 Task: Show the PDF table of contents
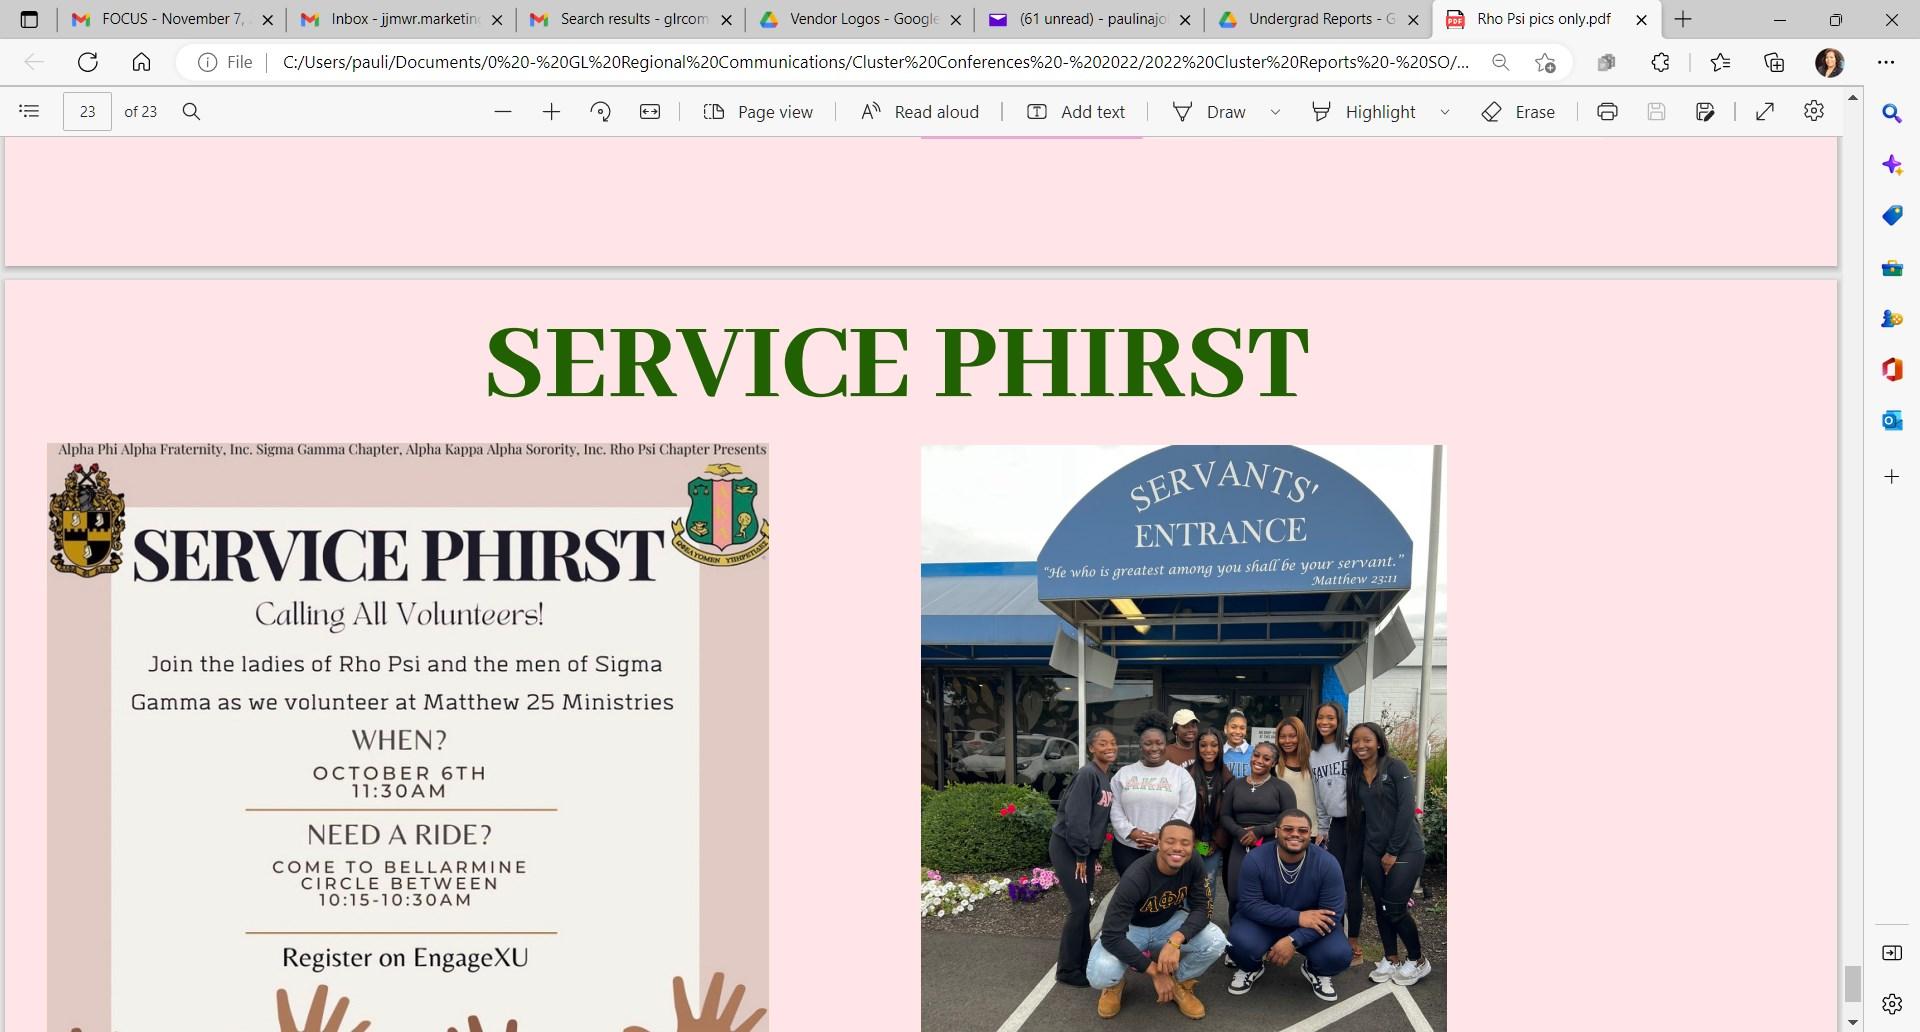29,111
